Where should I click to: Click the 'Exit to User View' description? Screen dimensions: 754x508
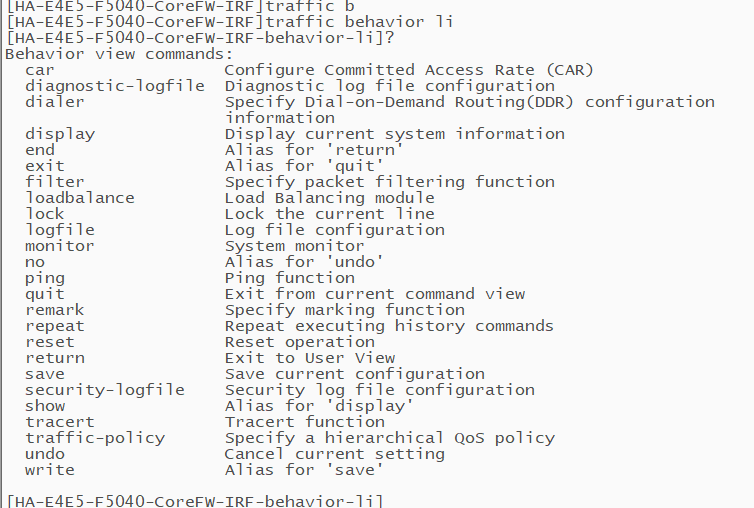point(310,358)
